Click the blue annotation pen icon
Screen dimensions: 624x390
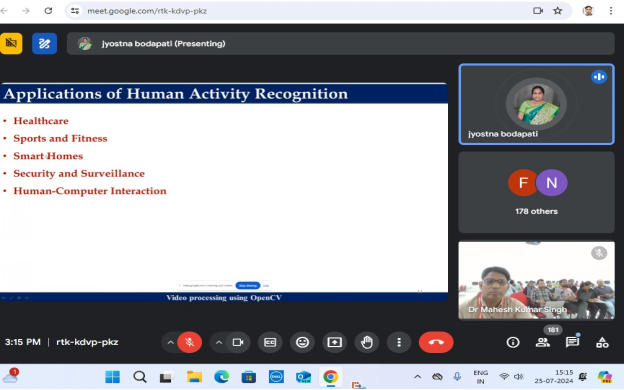click(44, 43)
